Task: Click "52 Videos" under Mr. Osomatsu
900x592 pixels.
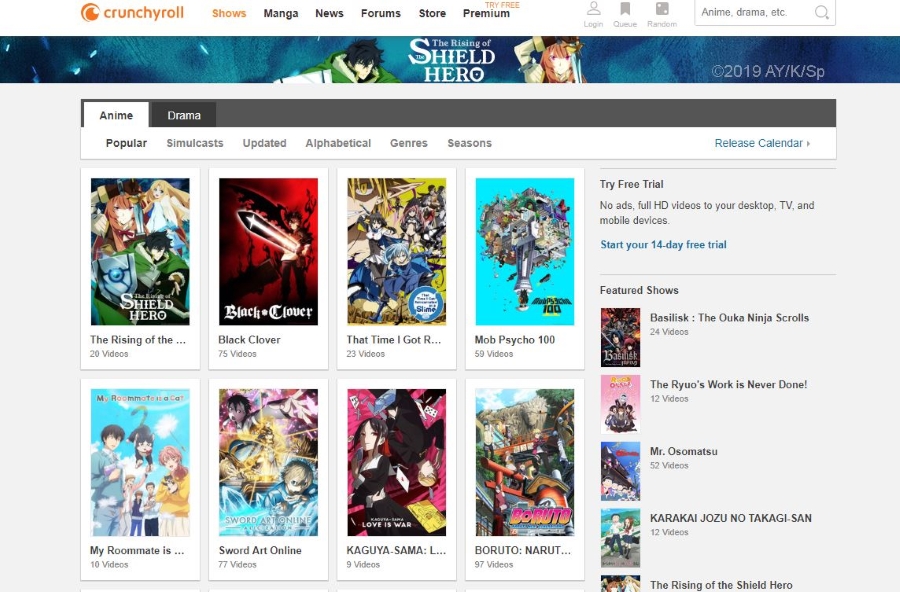Action: 669,466
